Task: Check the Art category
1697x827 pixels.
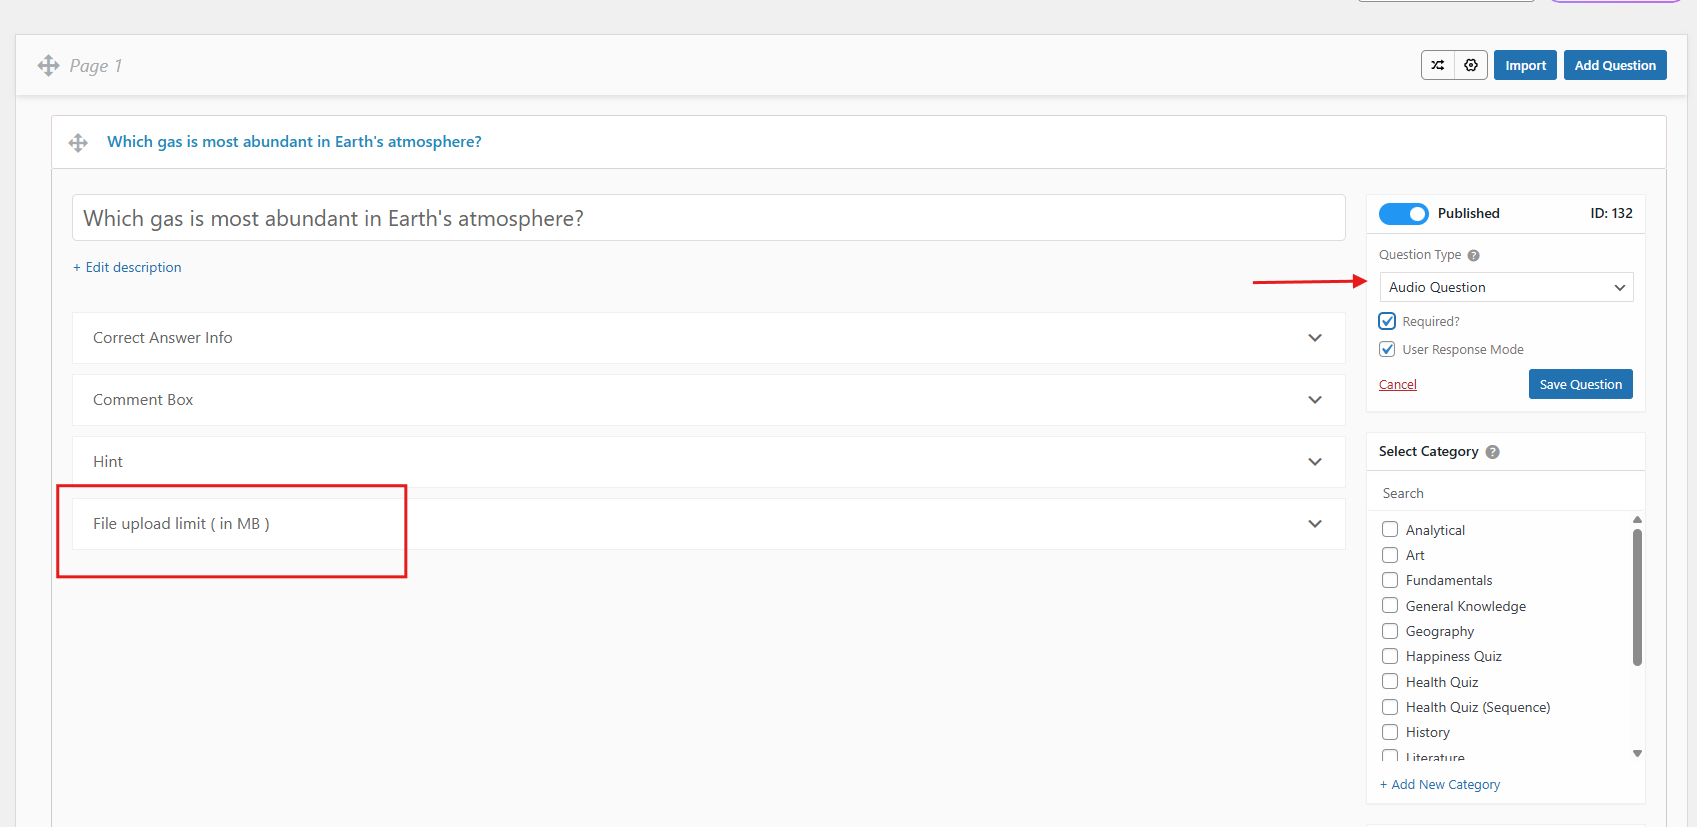Action: [x=1390, y=555]
